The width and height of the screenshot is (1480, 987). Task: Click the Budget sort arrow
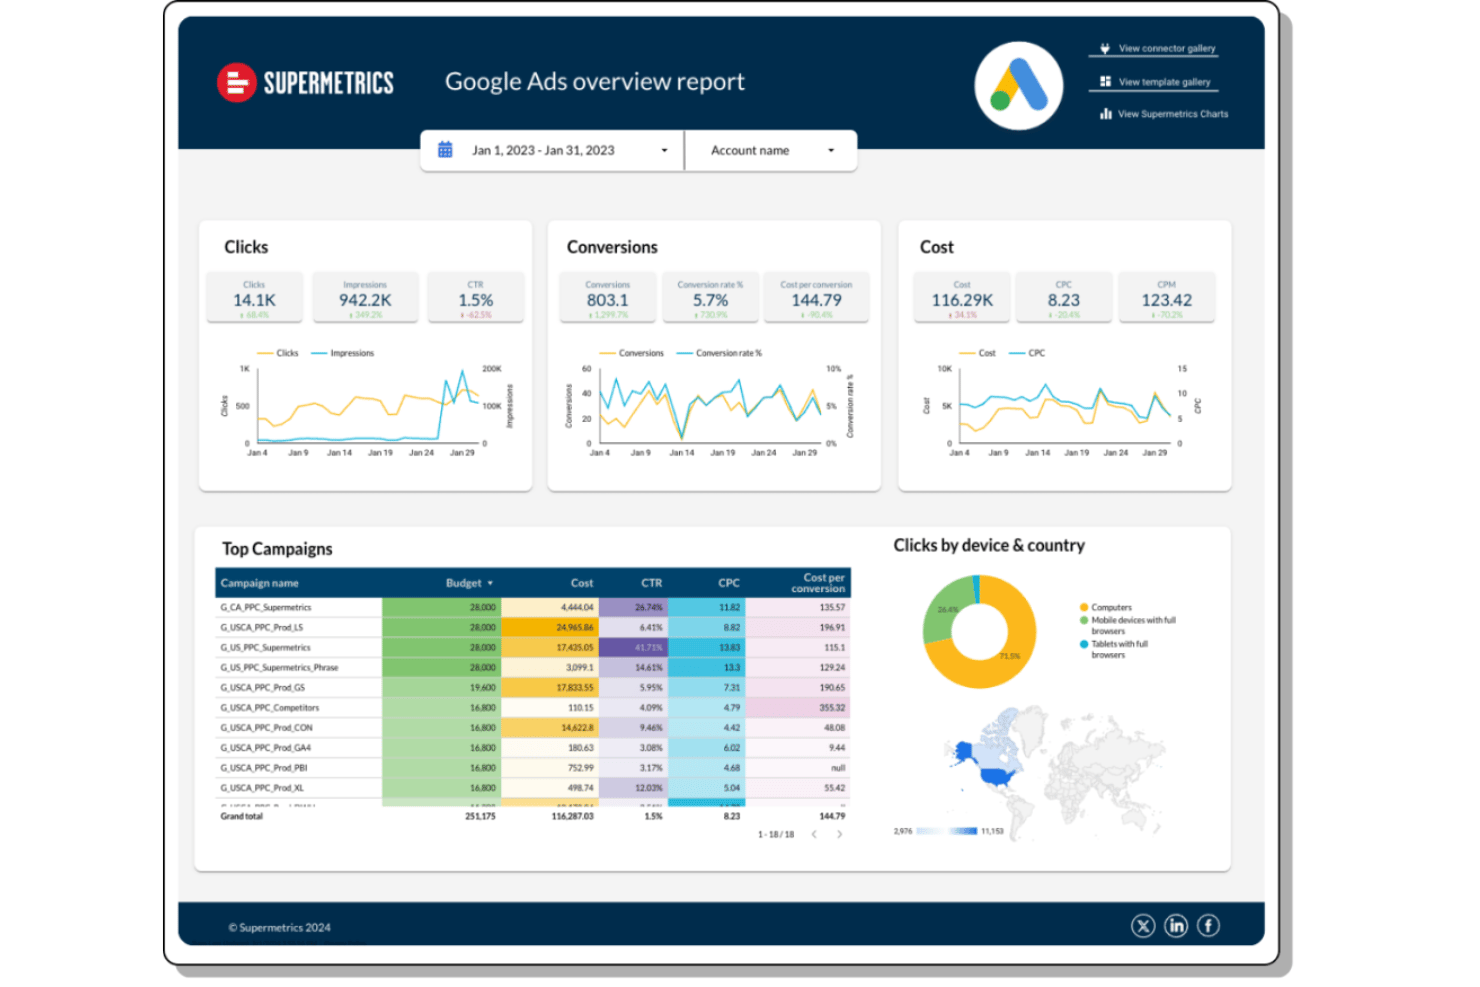(x=490, y=583)
